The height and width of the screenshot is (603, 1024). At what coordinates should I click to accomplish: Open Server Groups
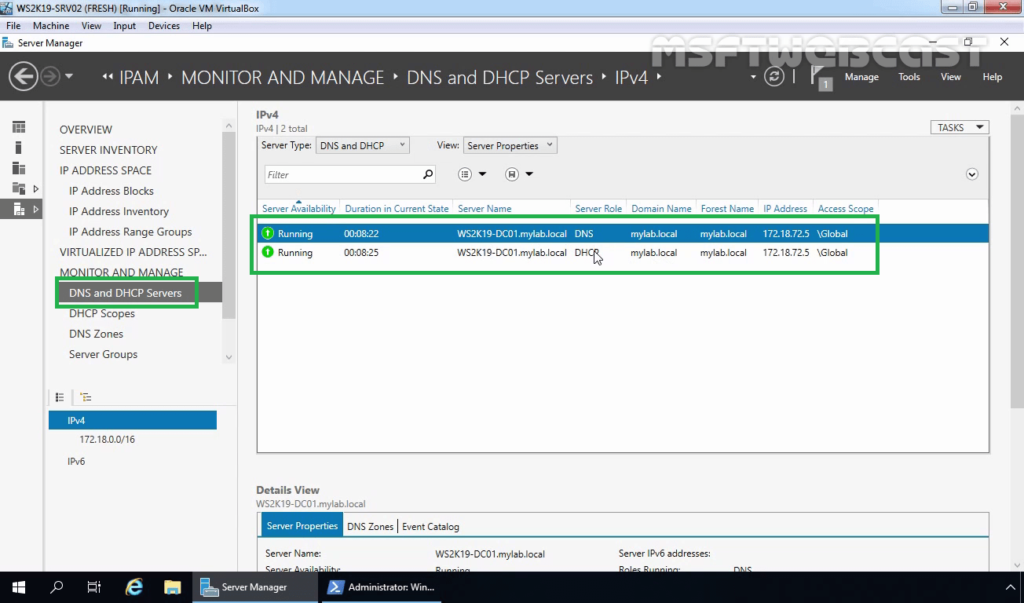point(103,354)
